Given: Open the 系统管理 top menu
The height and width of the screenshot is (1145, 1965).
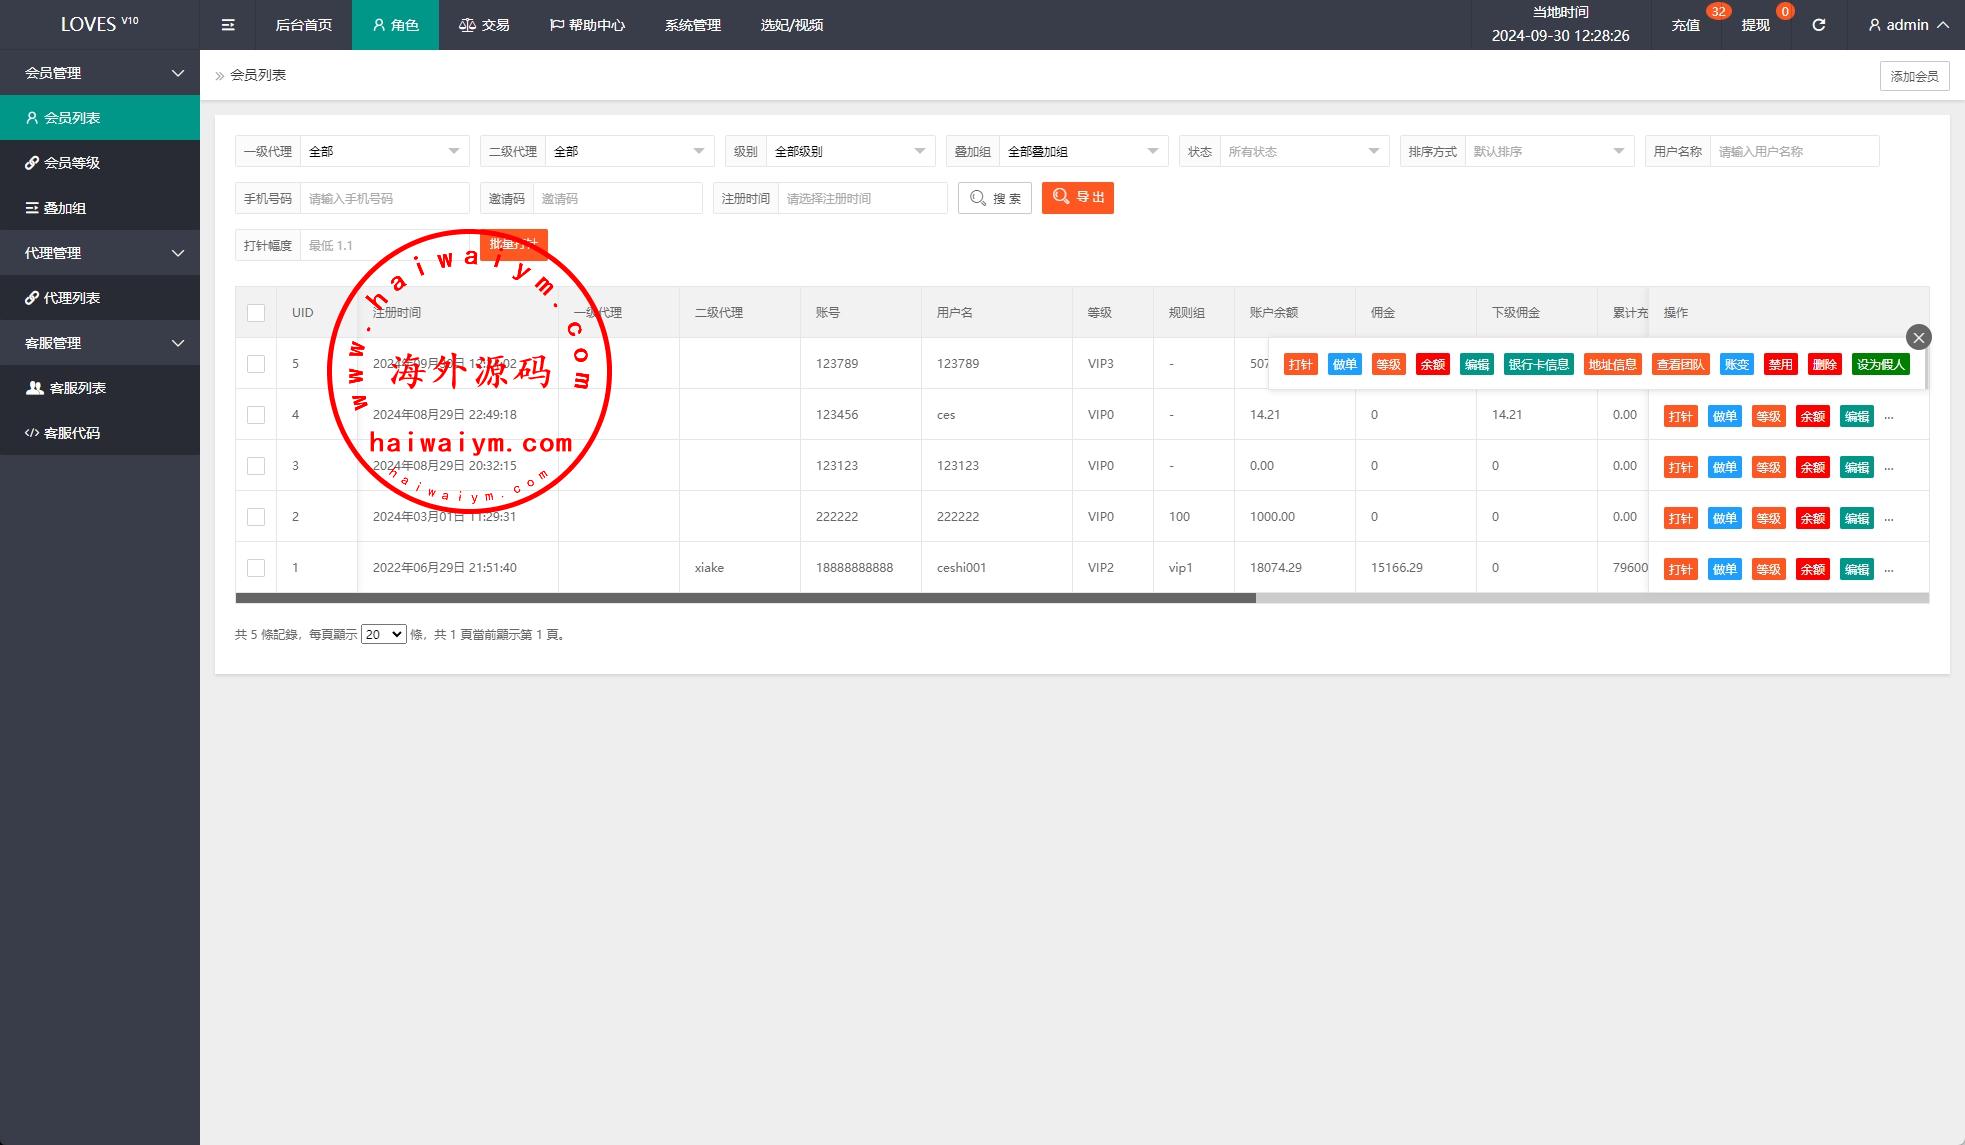Looking at the screenshot, I should click(x=692, y=25).
